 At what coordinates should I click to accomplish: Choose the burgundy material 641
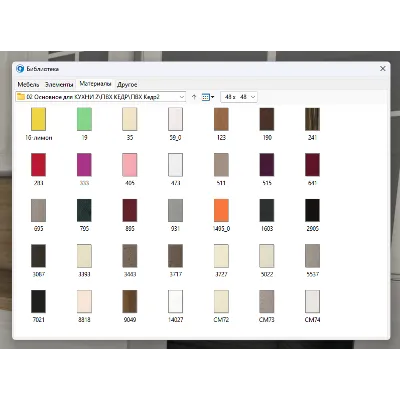click(312, 165)
